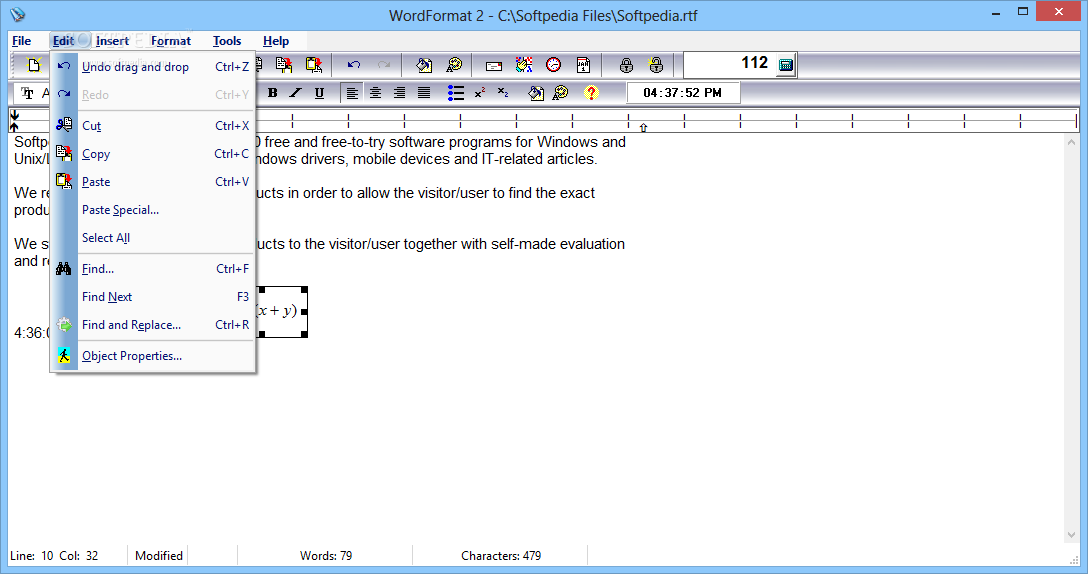Choose Object Properties... from the menu
Screen dimensions: 1088x574
(x=153, y=355)
